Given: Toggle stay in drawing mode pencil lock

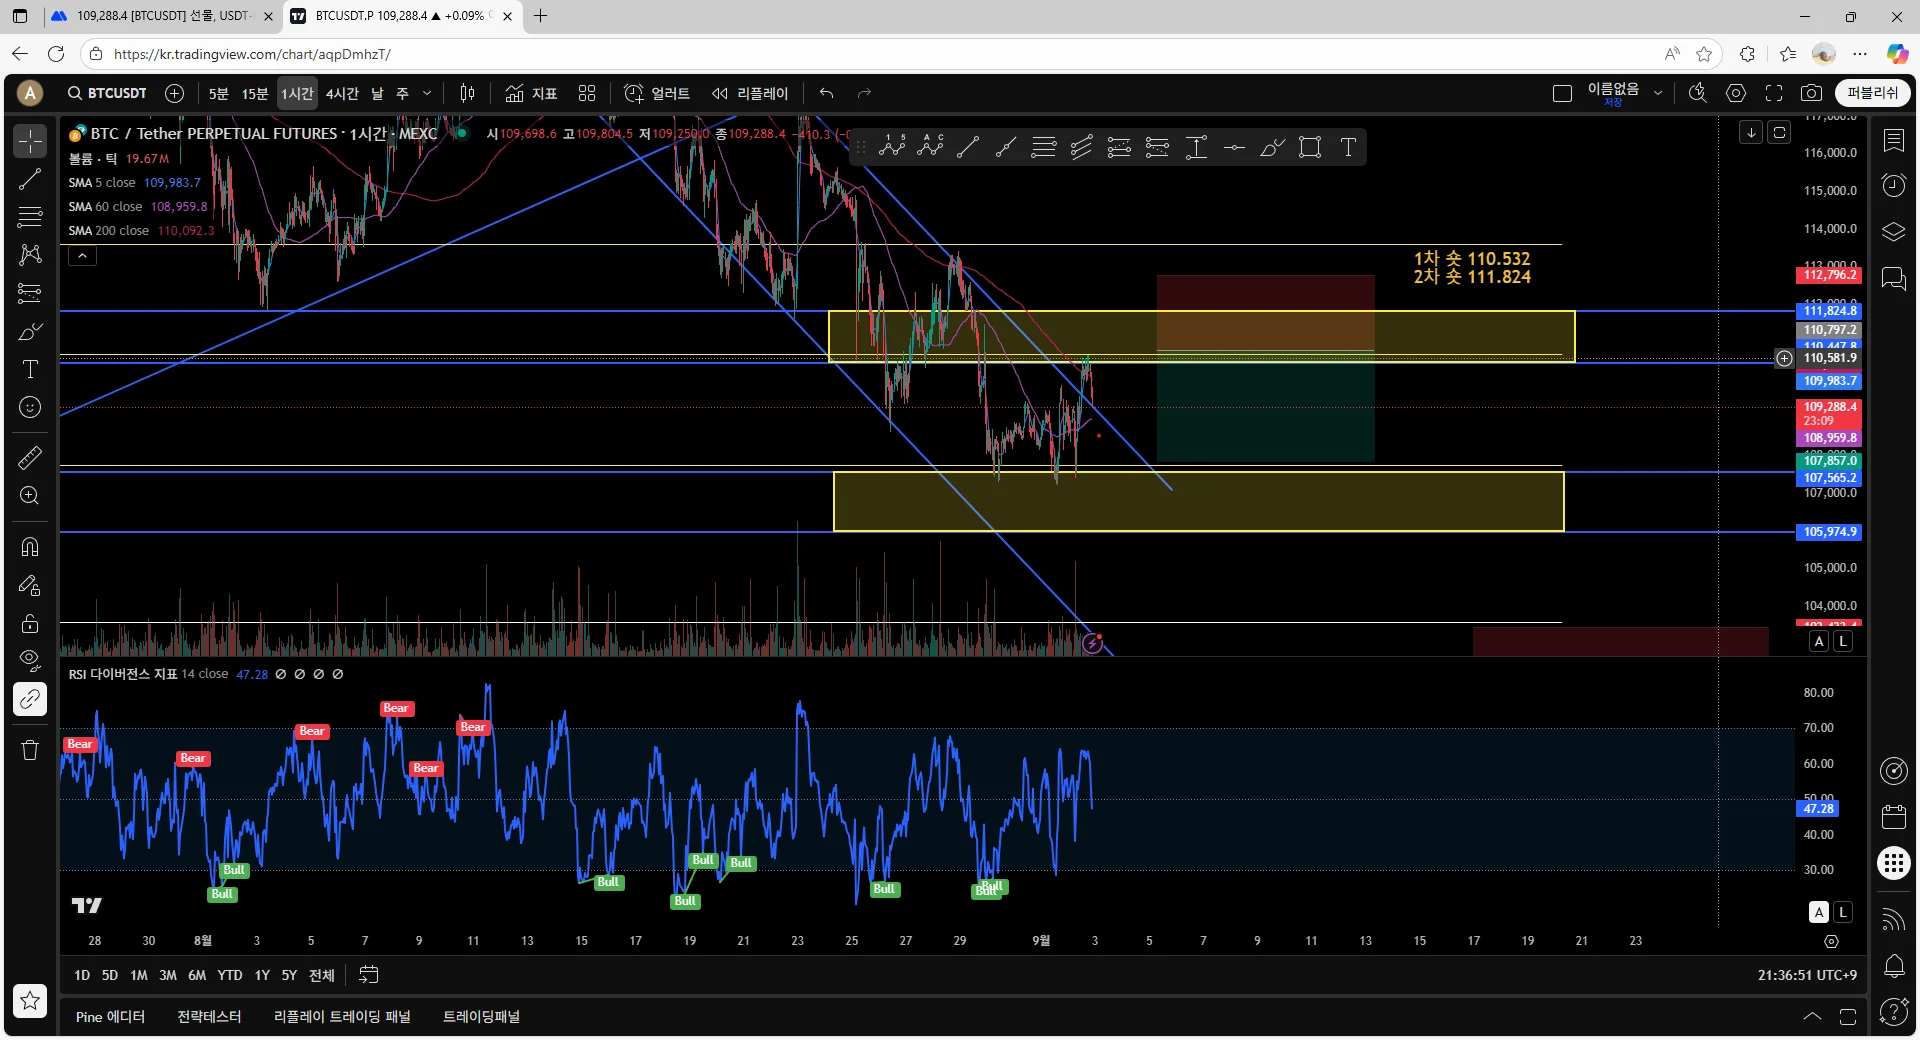Looking at the screenshot, I should coord(30,585).
